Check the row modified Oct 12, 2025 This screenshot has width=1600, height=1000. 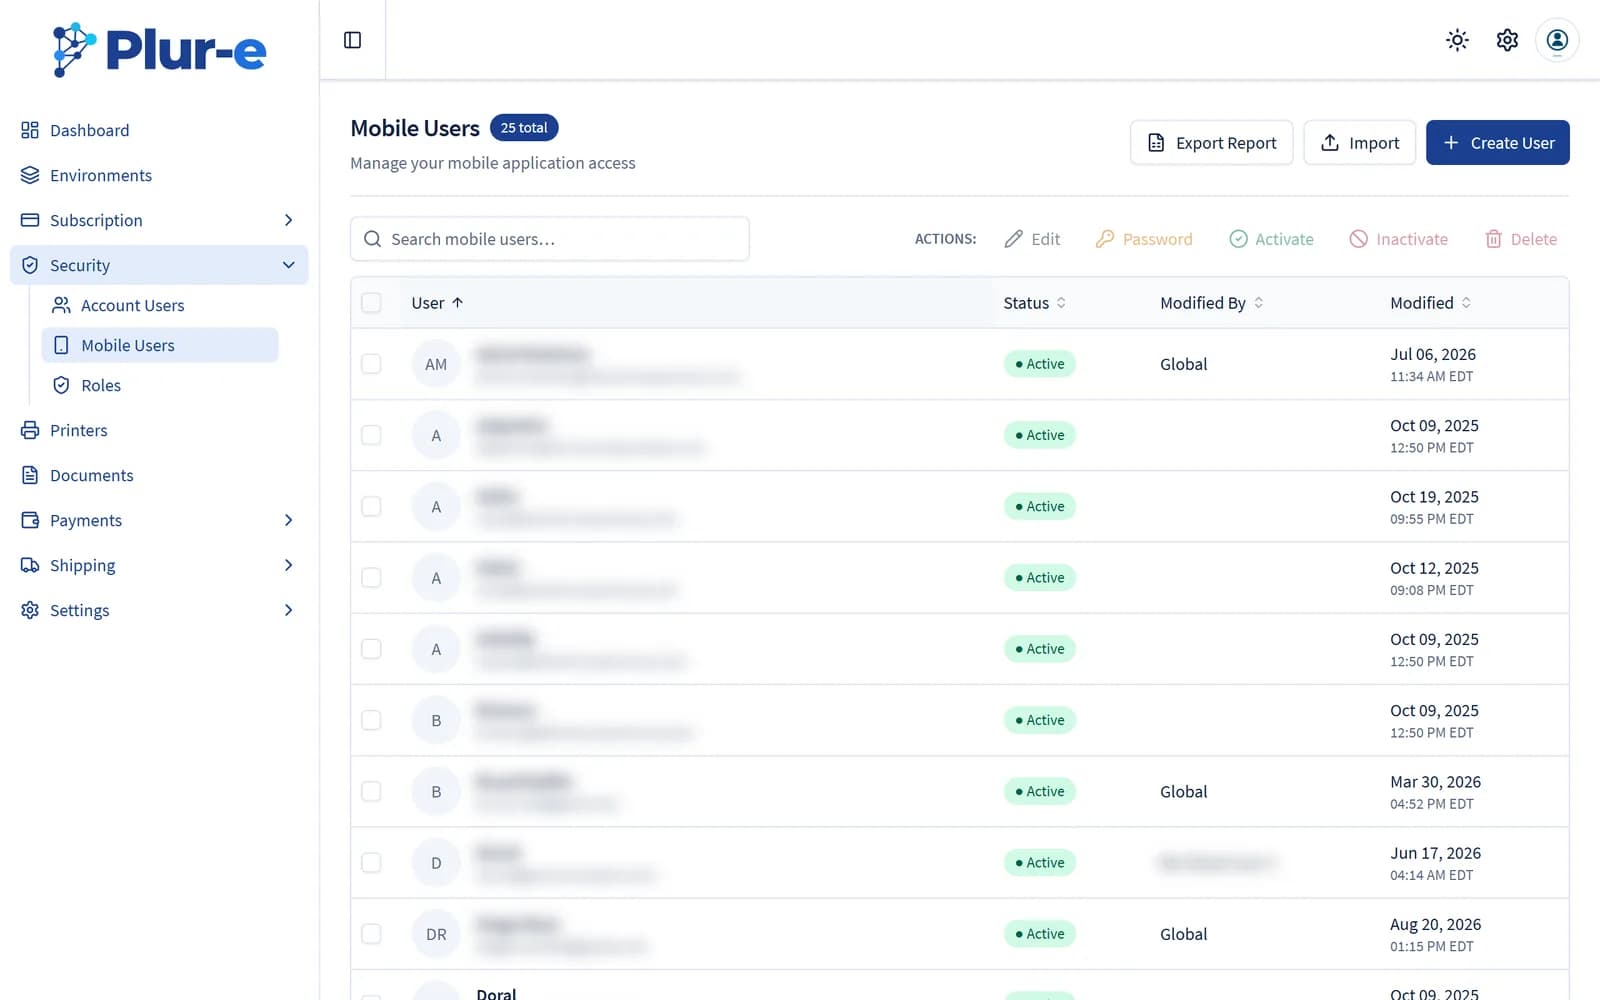click(371, 578)
